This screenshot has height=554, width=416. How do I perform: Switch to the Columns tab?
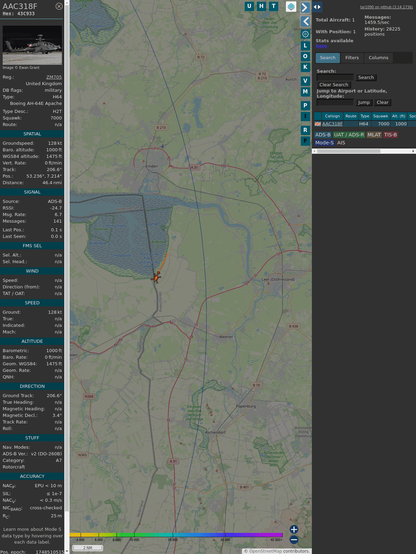(x=379, y=58)
